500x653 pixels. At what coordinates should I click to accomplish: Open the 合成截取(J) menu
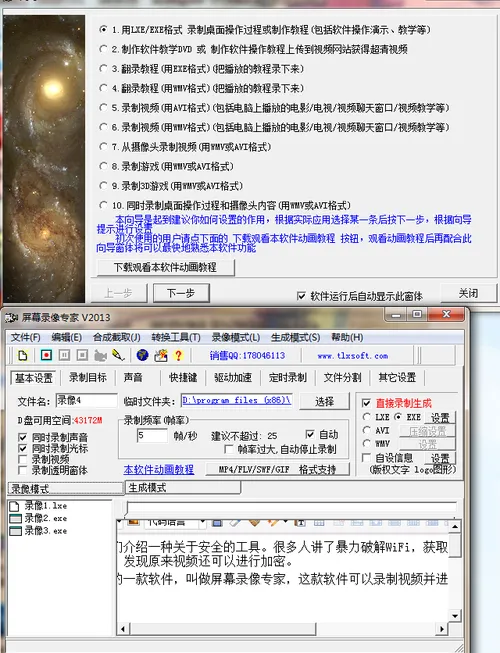pyautogui.click(x=117, y=337)
